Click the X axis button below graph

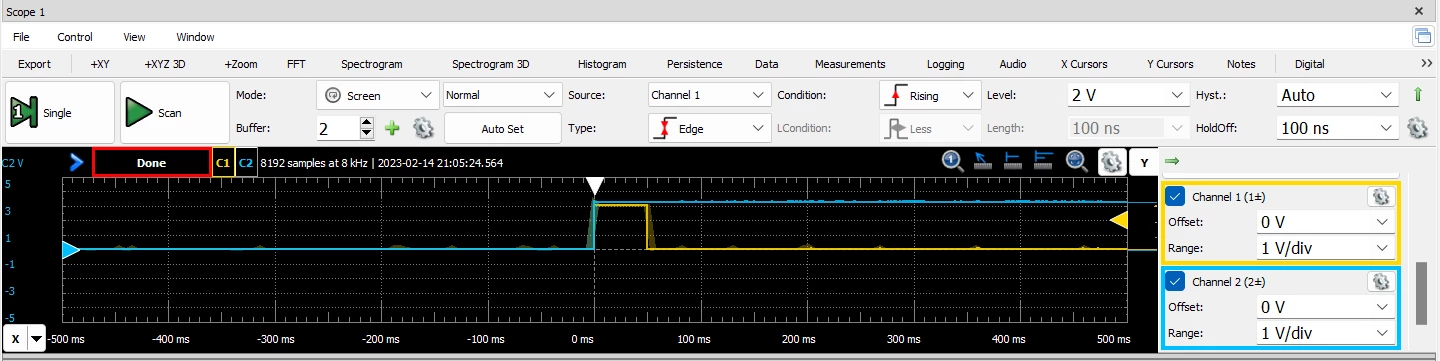pyautogui.click(x=15, y=338)
